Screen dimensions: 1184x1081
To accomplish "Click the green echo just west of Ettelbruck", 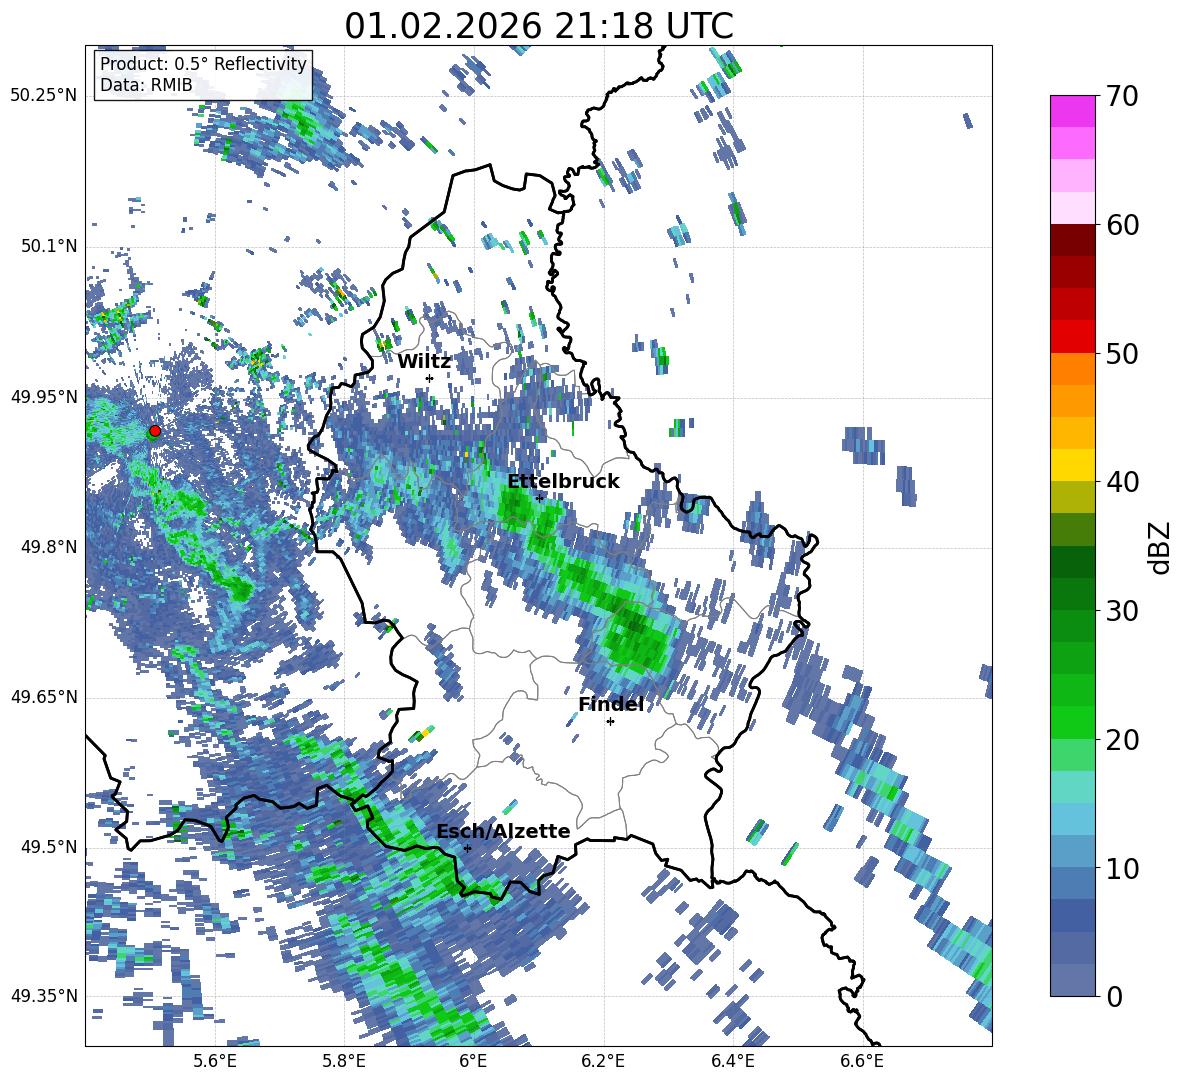I will pos(515,507).
